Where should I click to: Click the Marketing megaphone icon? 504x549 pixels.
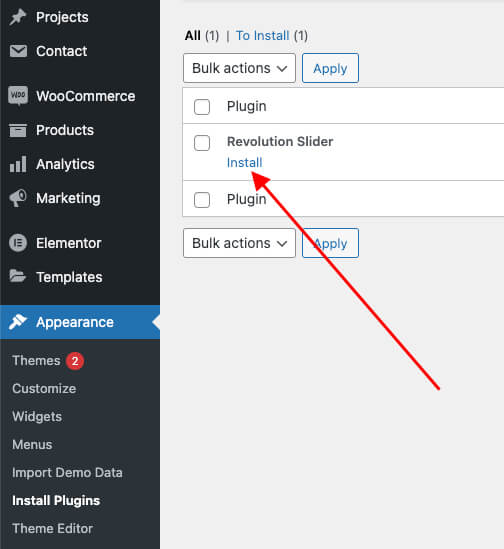(18, 198)
